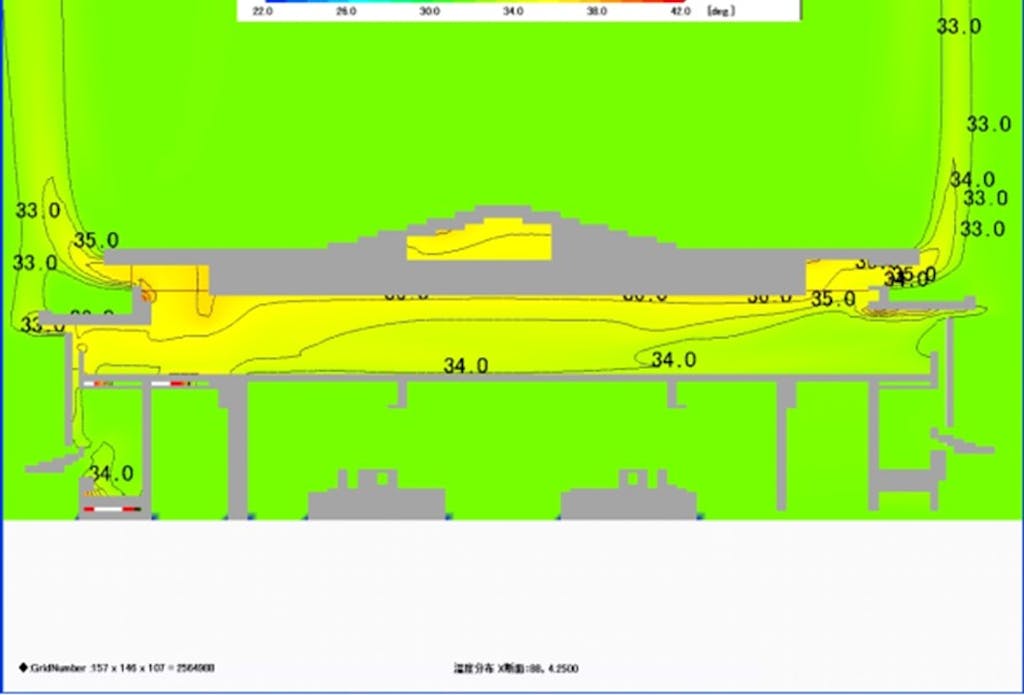Click the centered 34.0 label above the floor slab
The height and width of the screenshot is (695, 1024).
click(466, 366)
